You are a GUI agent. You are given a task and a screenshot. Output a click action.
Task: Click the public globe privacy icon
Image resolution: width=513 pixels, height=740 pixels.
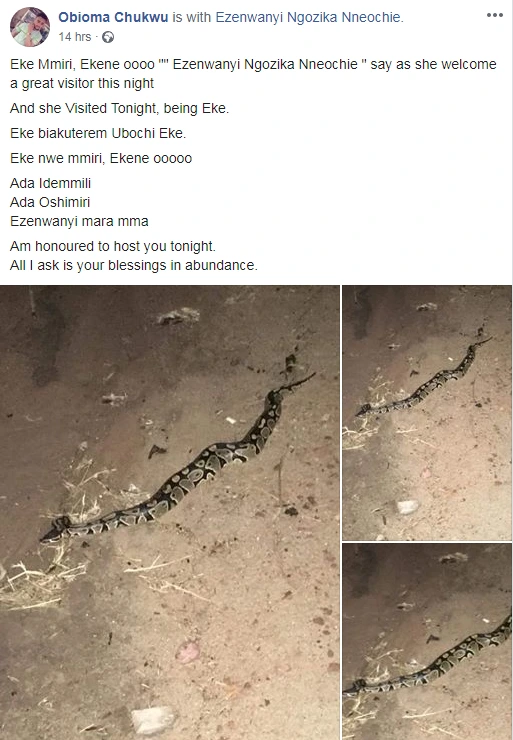pos(108,37)
